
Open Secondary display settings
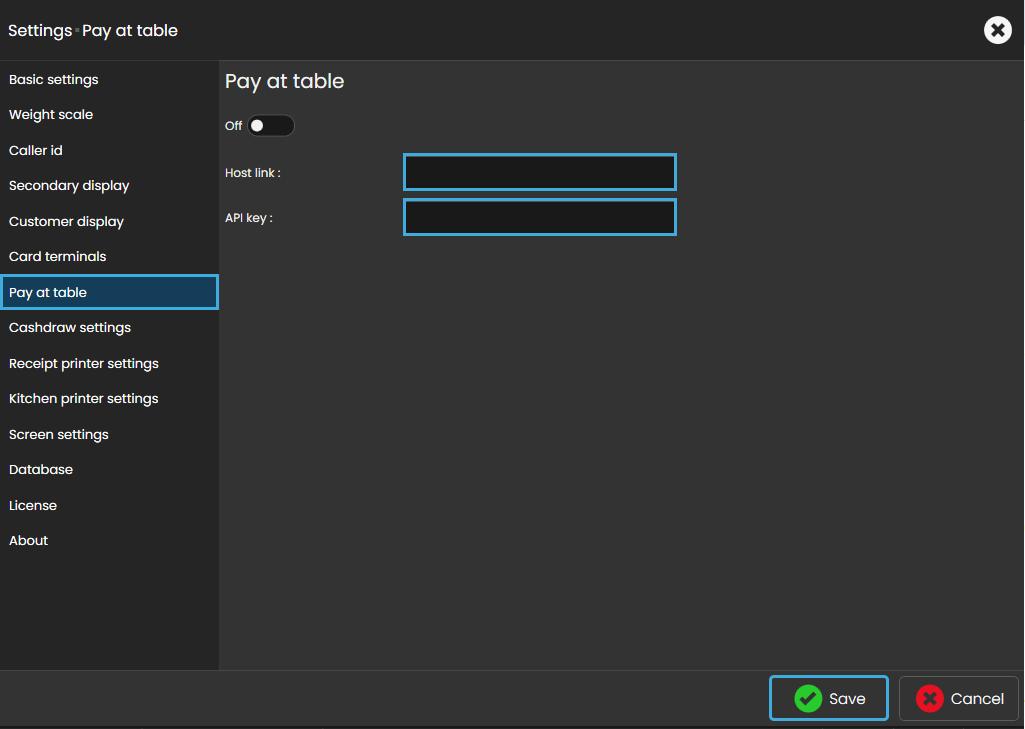(69, 186)
